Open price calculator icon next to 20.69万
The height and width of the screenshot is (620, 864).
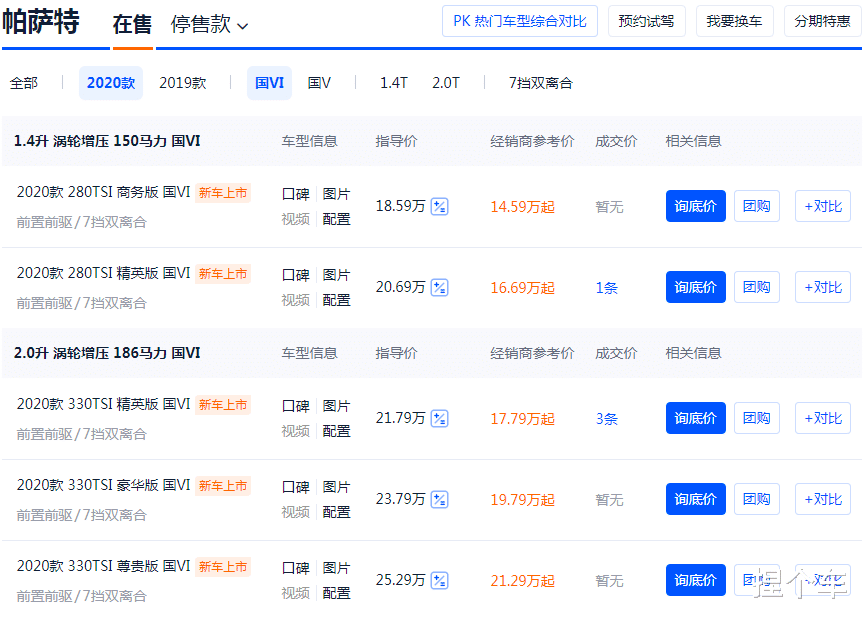pyautogui.click(x=439, y=288)
